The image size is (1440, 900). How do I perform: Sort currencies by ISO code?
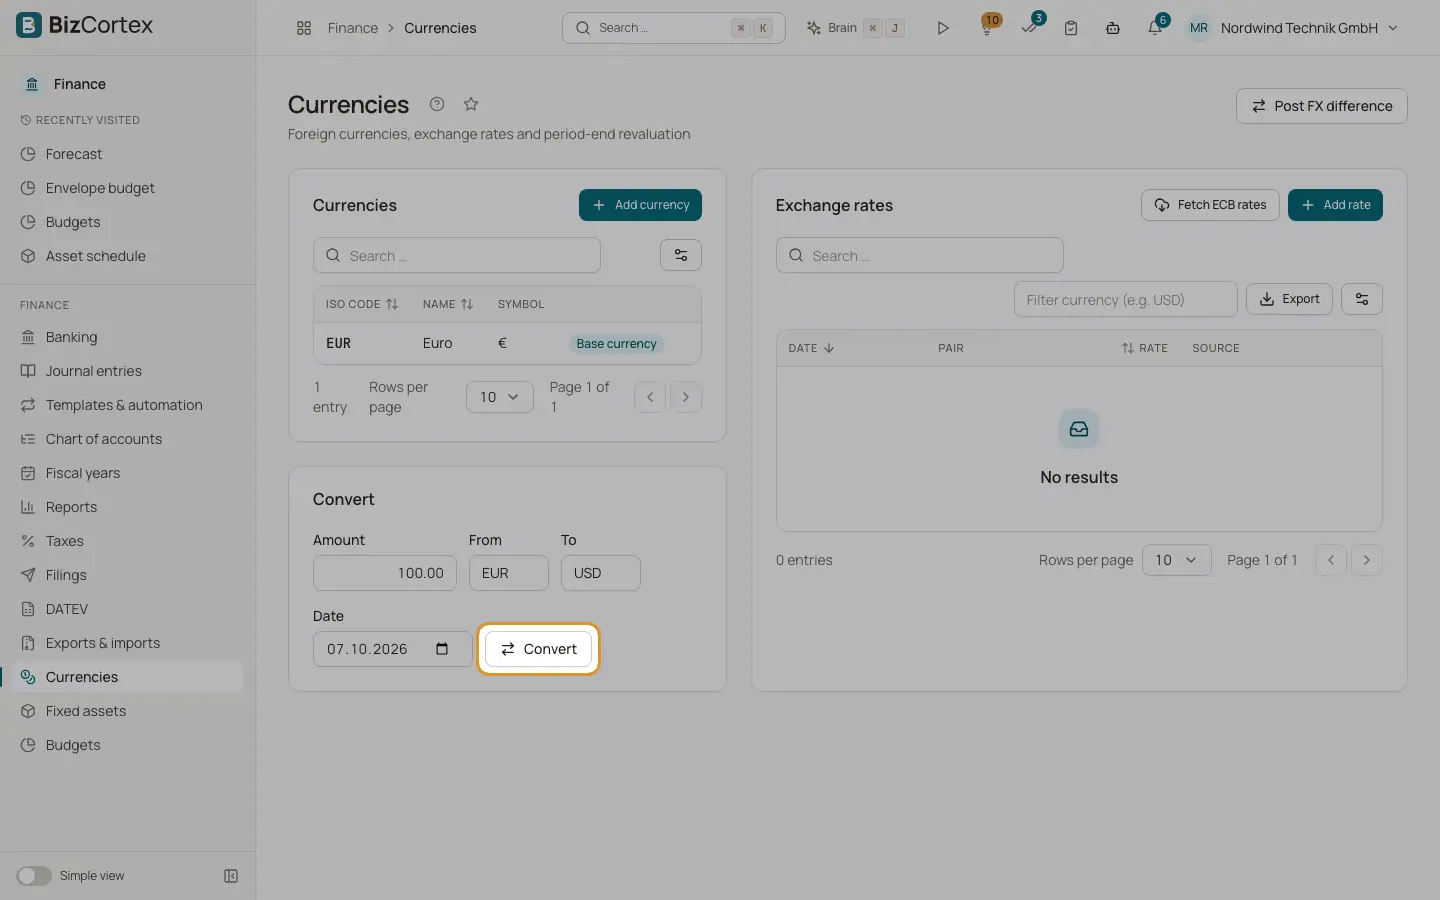[362, 304]
